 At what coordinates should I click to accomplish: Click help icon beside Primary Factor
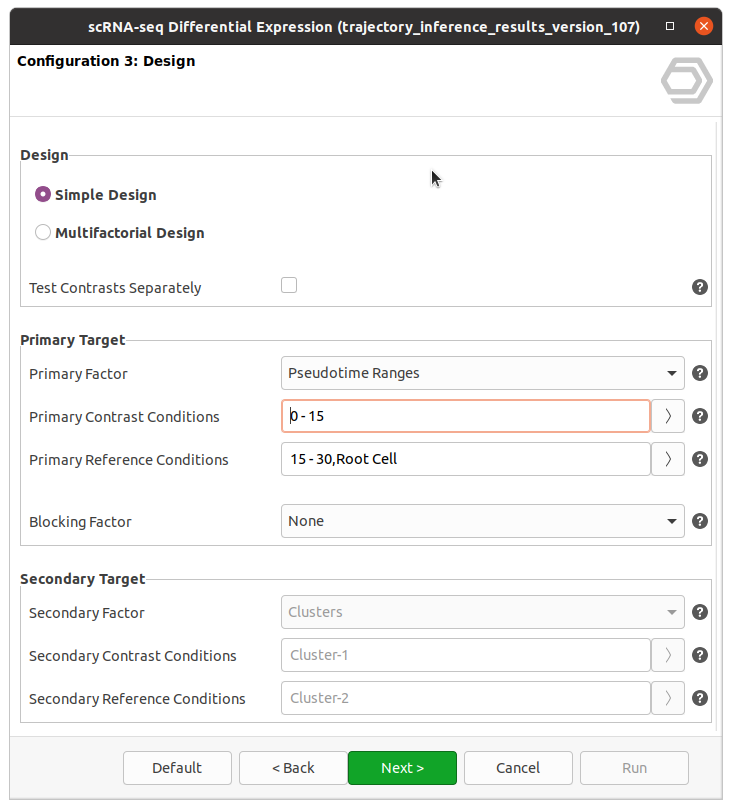(x=700, y=373)
